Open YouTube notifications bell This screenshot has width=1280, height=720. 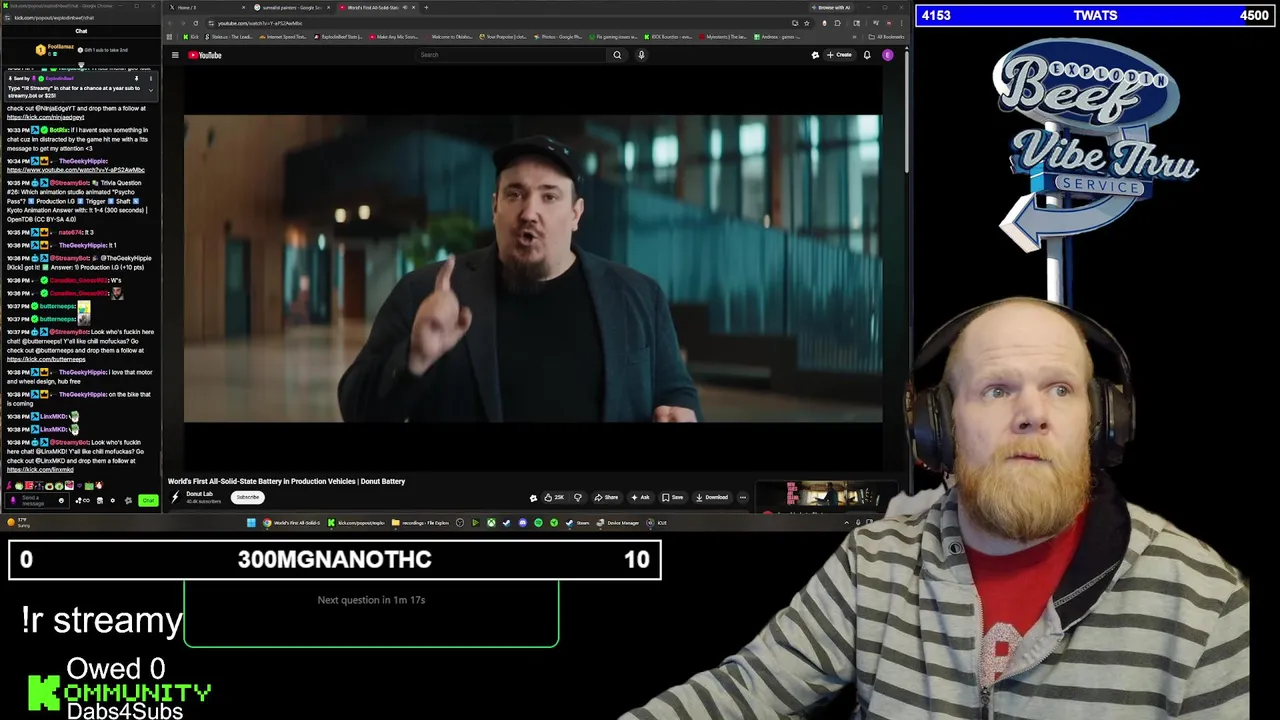click(867, 55)
